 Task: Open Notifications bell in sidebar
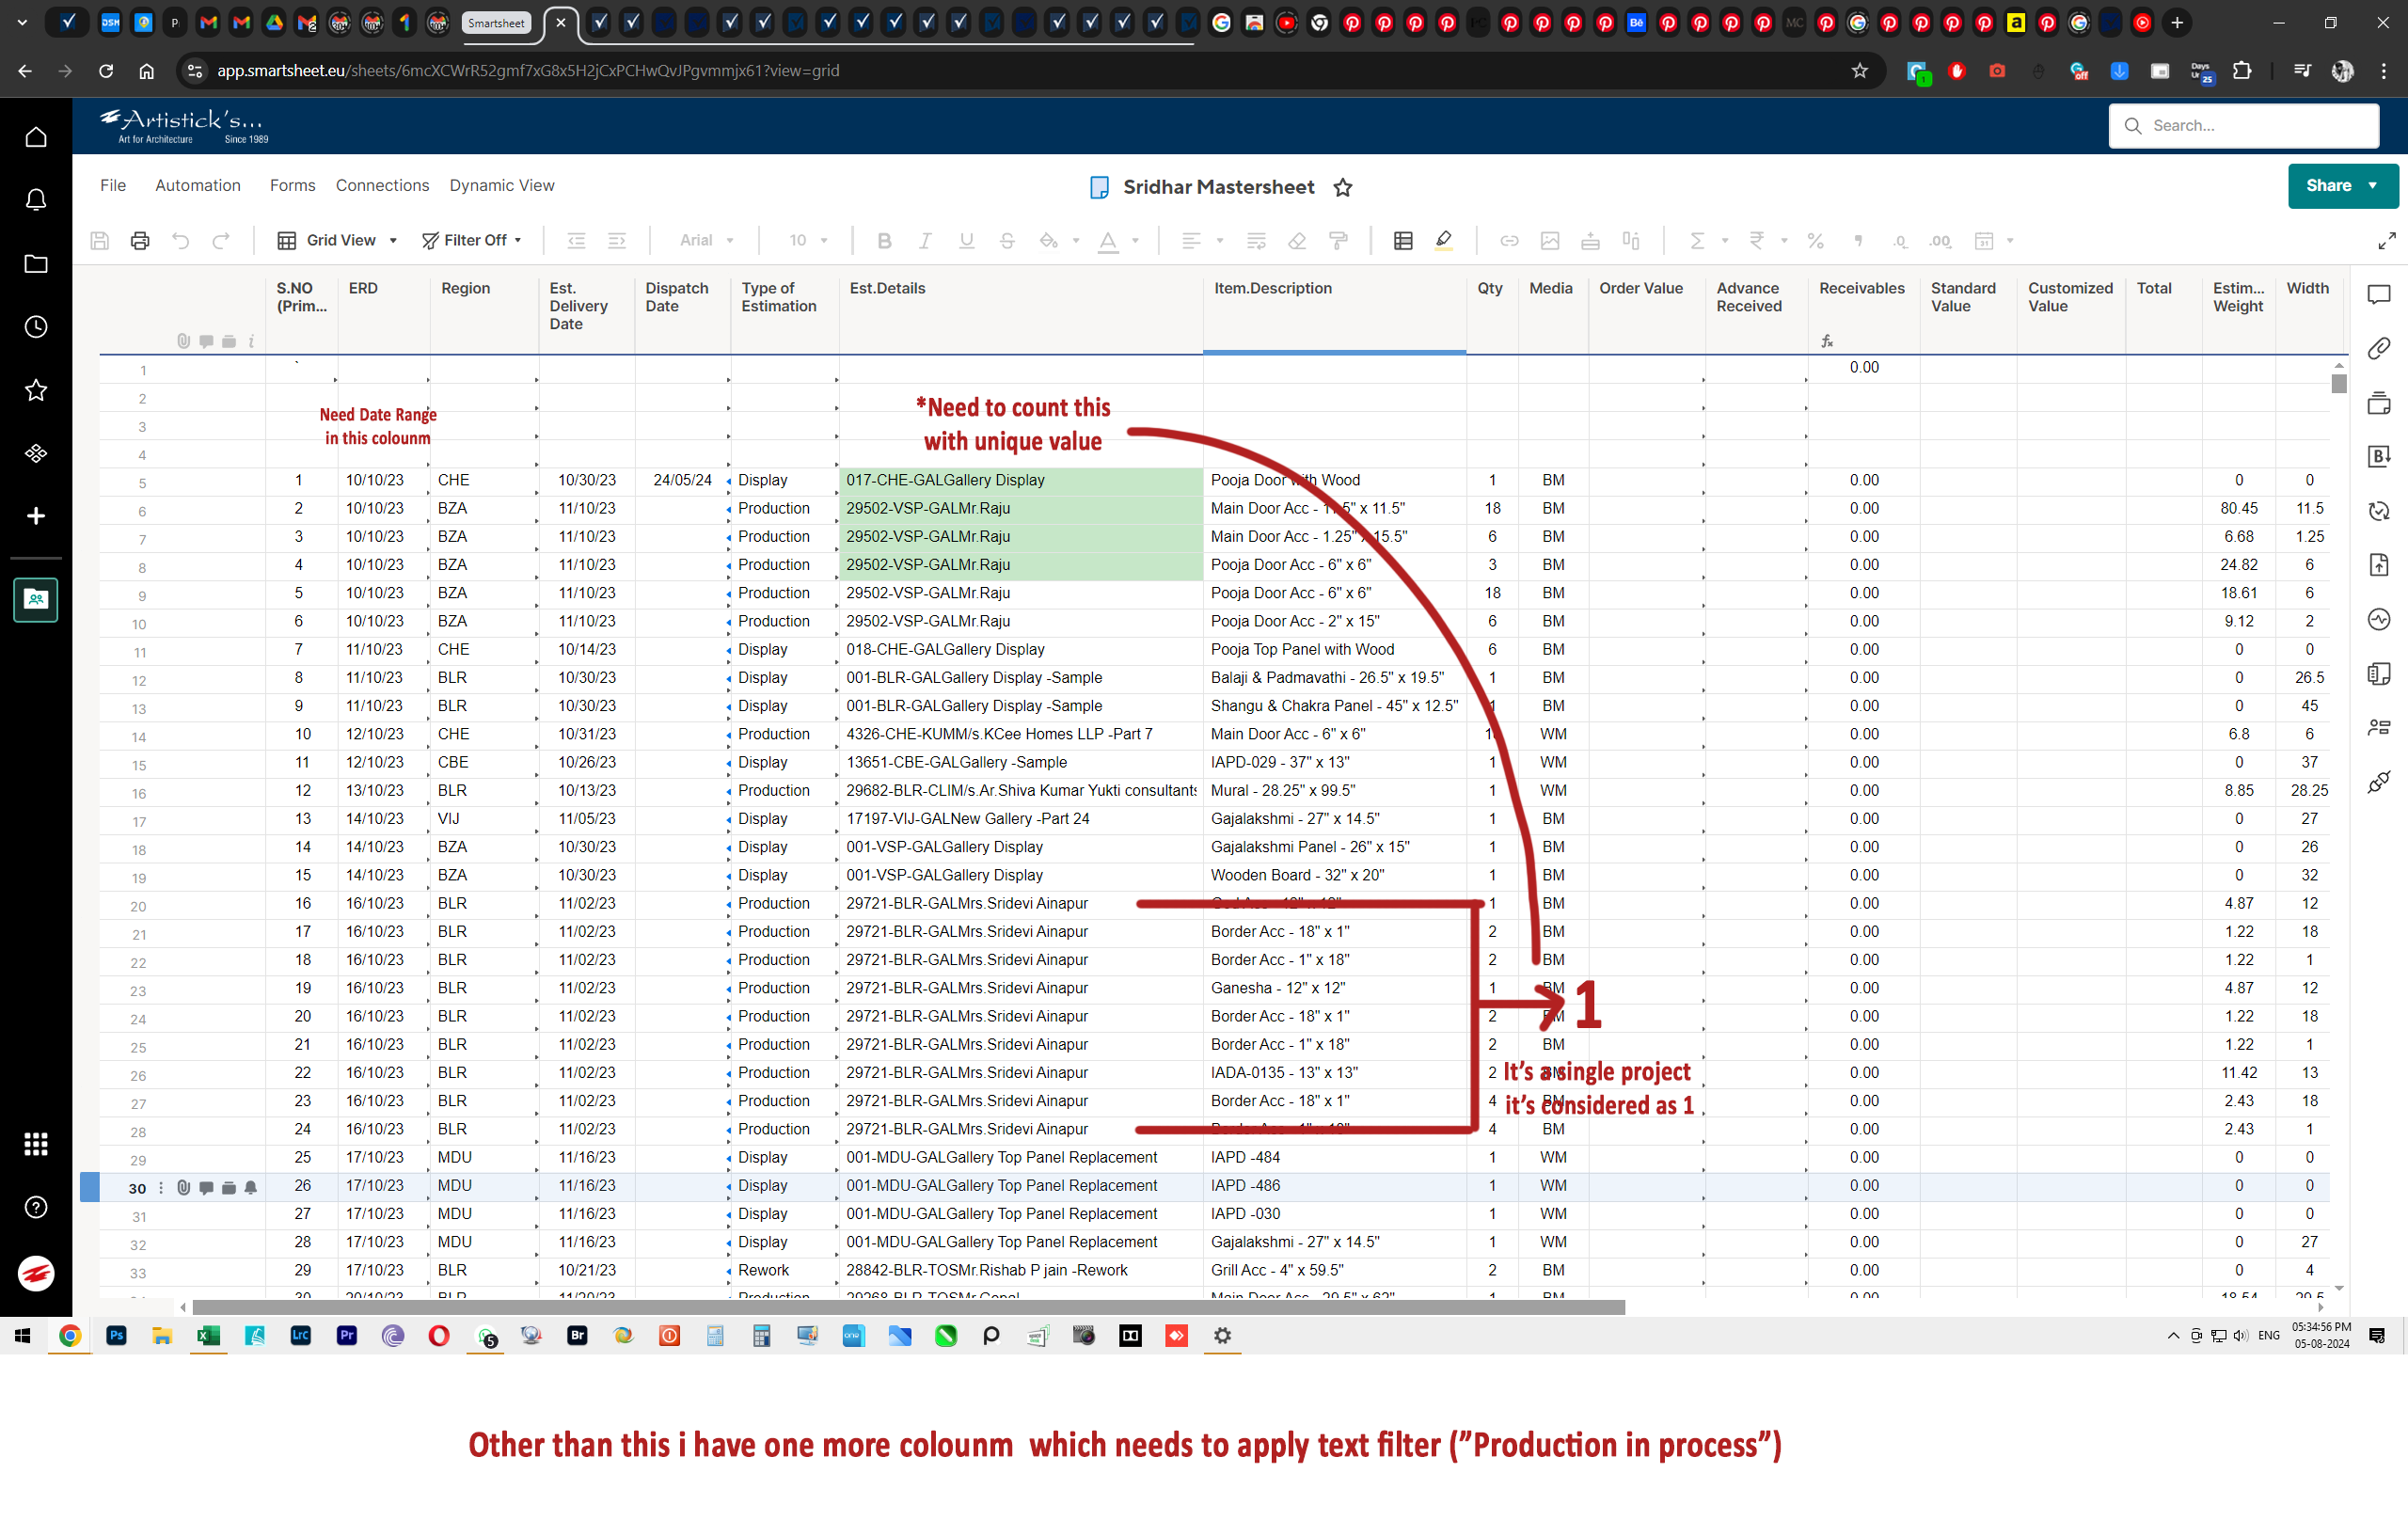pos(36,200)
